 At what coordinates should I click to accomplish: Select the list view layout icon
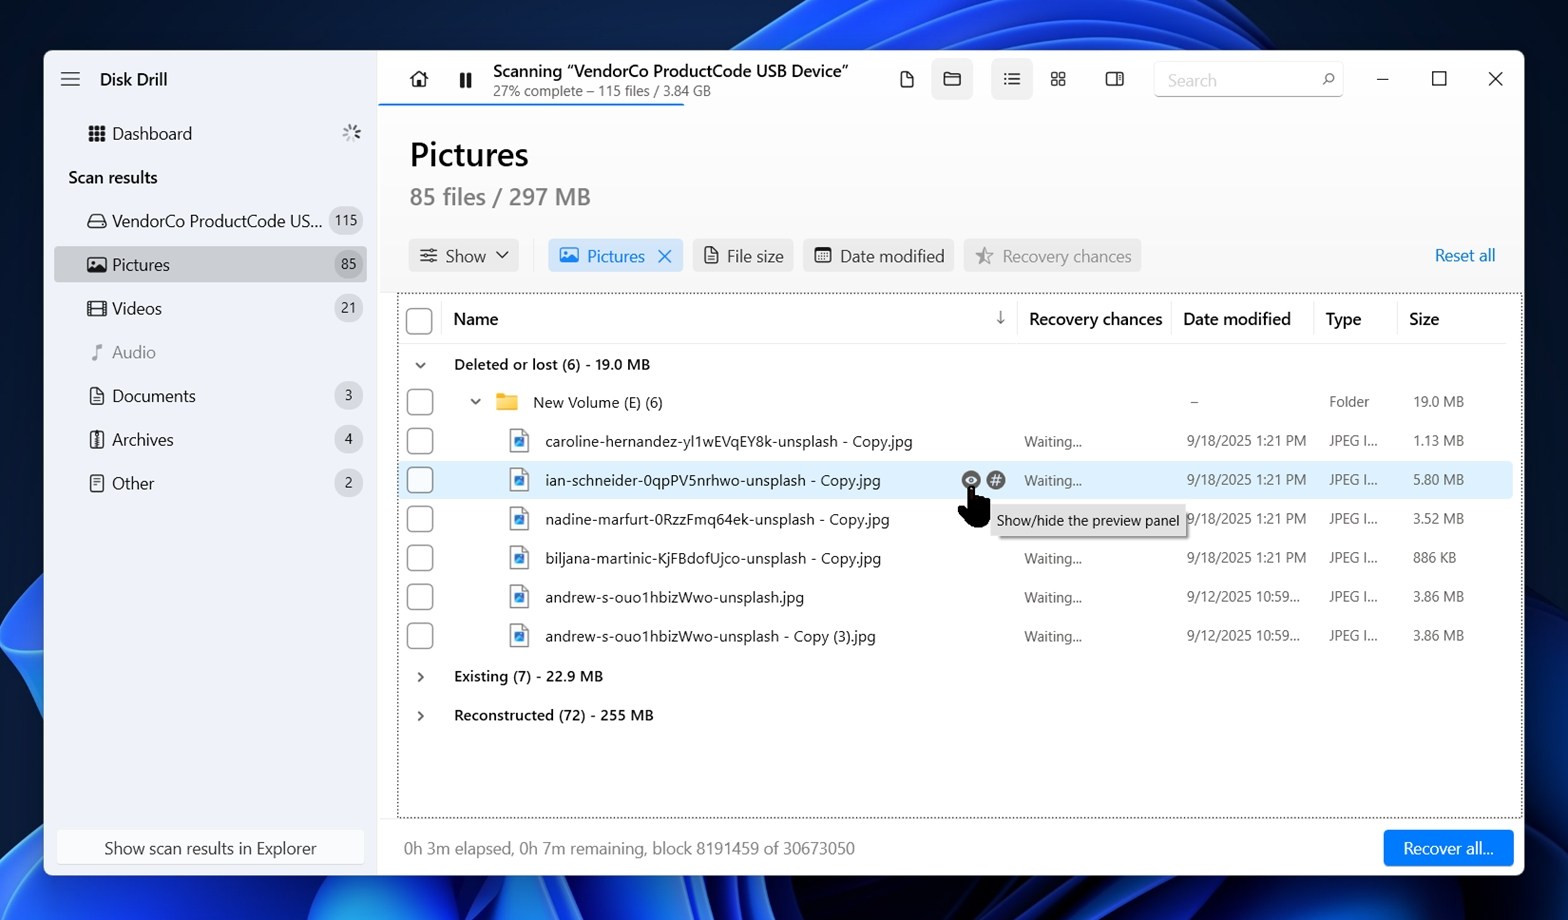1011,80
